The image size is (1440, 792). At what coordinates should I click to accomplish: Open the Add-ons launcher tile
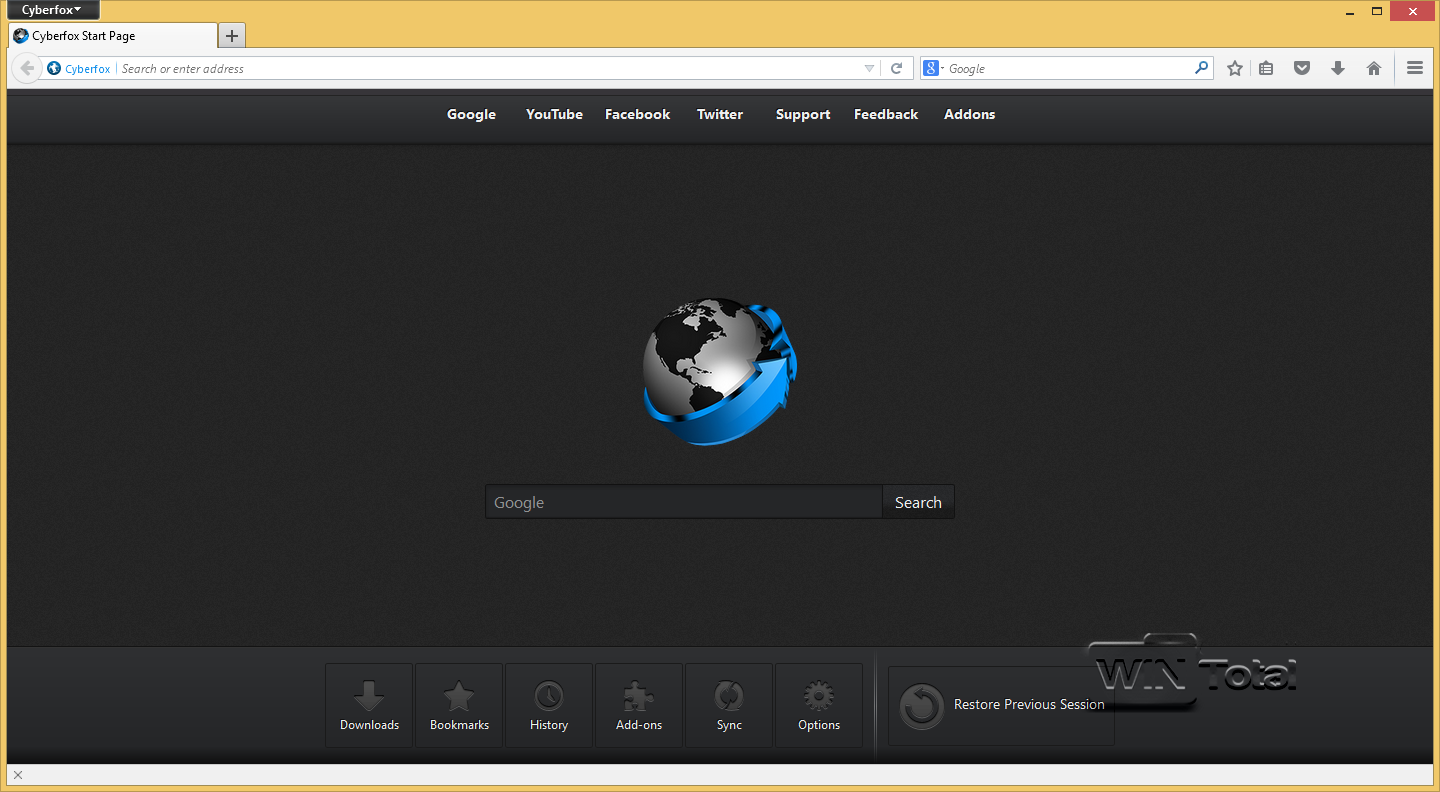[x=639, y=705]
